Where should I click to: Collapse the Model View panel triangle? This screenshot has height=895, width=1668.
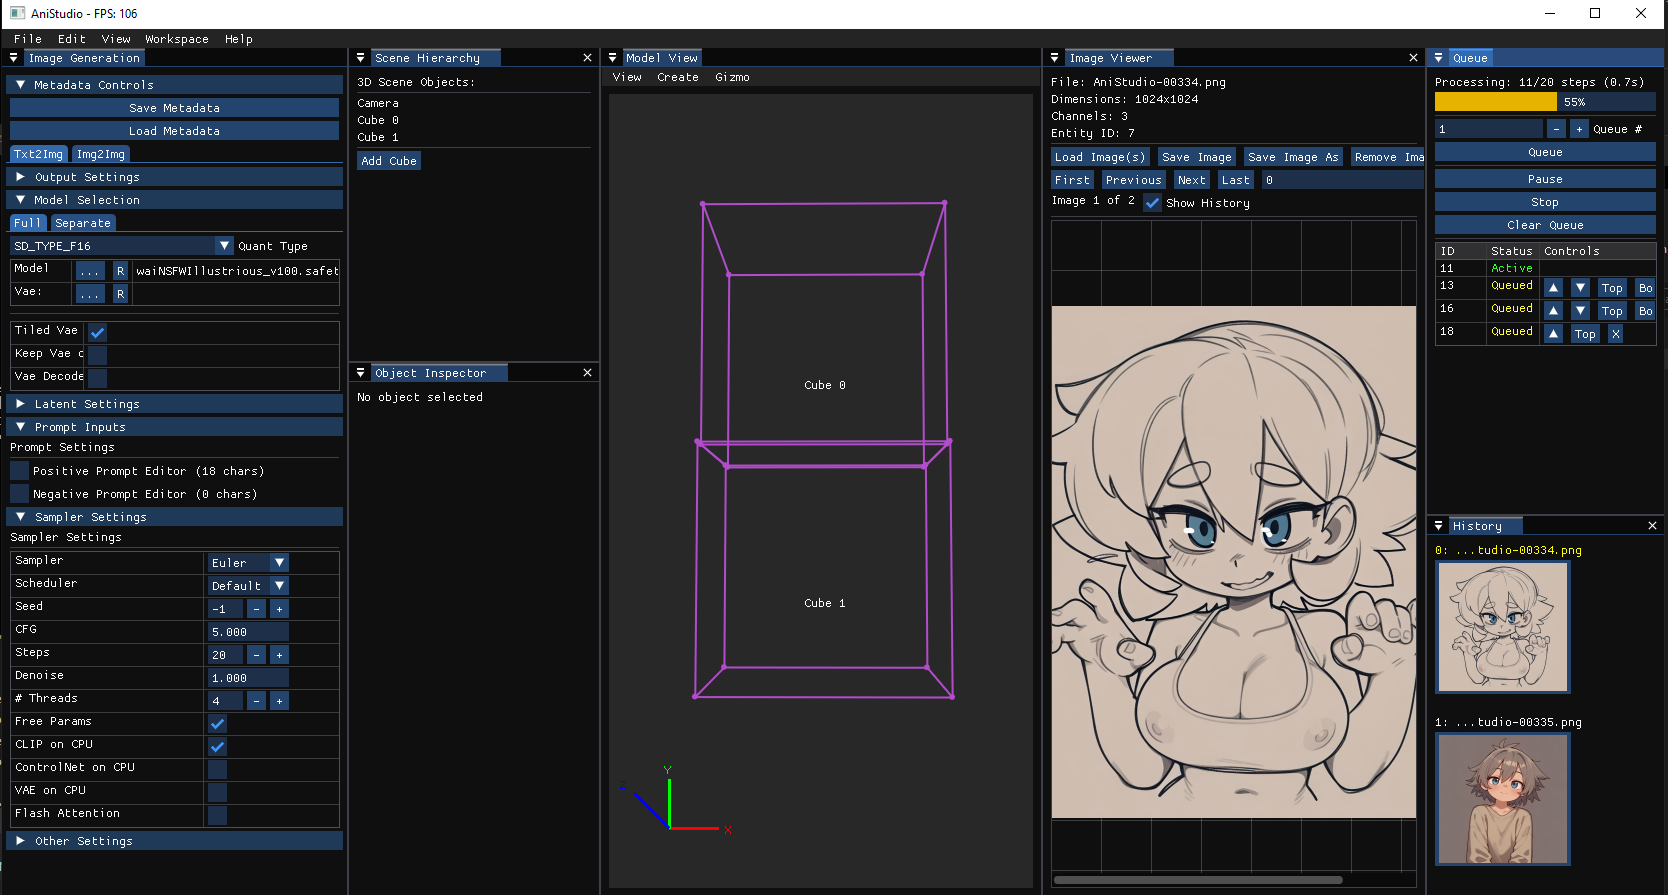[613, 58]
